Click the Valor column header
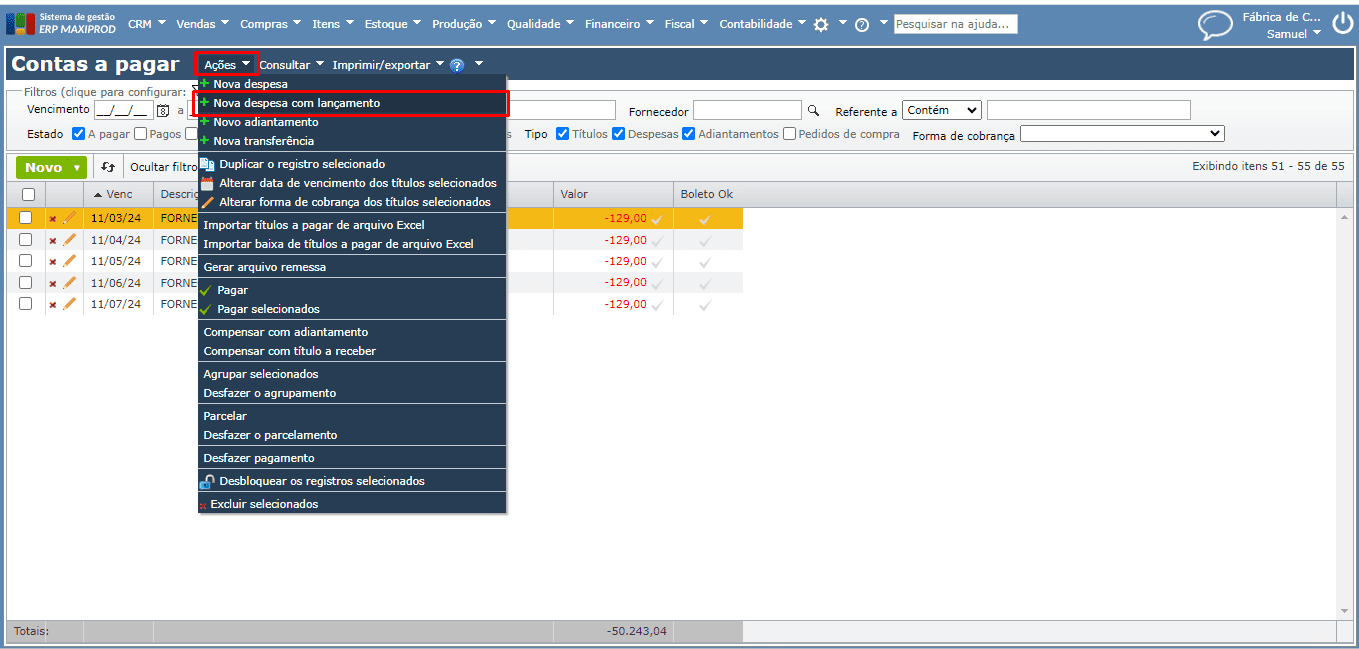Screen dimensions: 1359x649 (613, 194)
